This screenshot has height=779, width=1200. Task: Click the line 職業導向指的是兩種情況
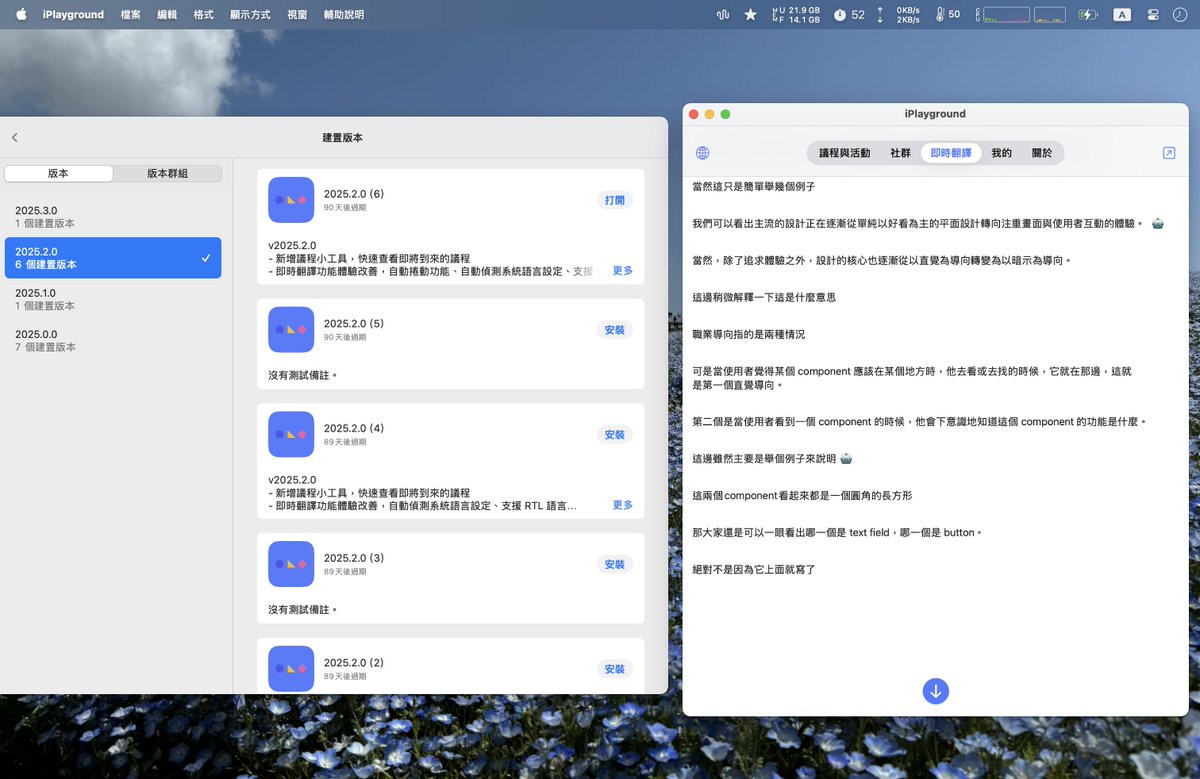[x=748, y=334]
